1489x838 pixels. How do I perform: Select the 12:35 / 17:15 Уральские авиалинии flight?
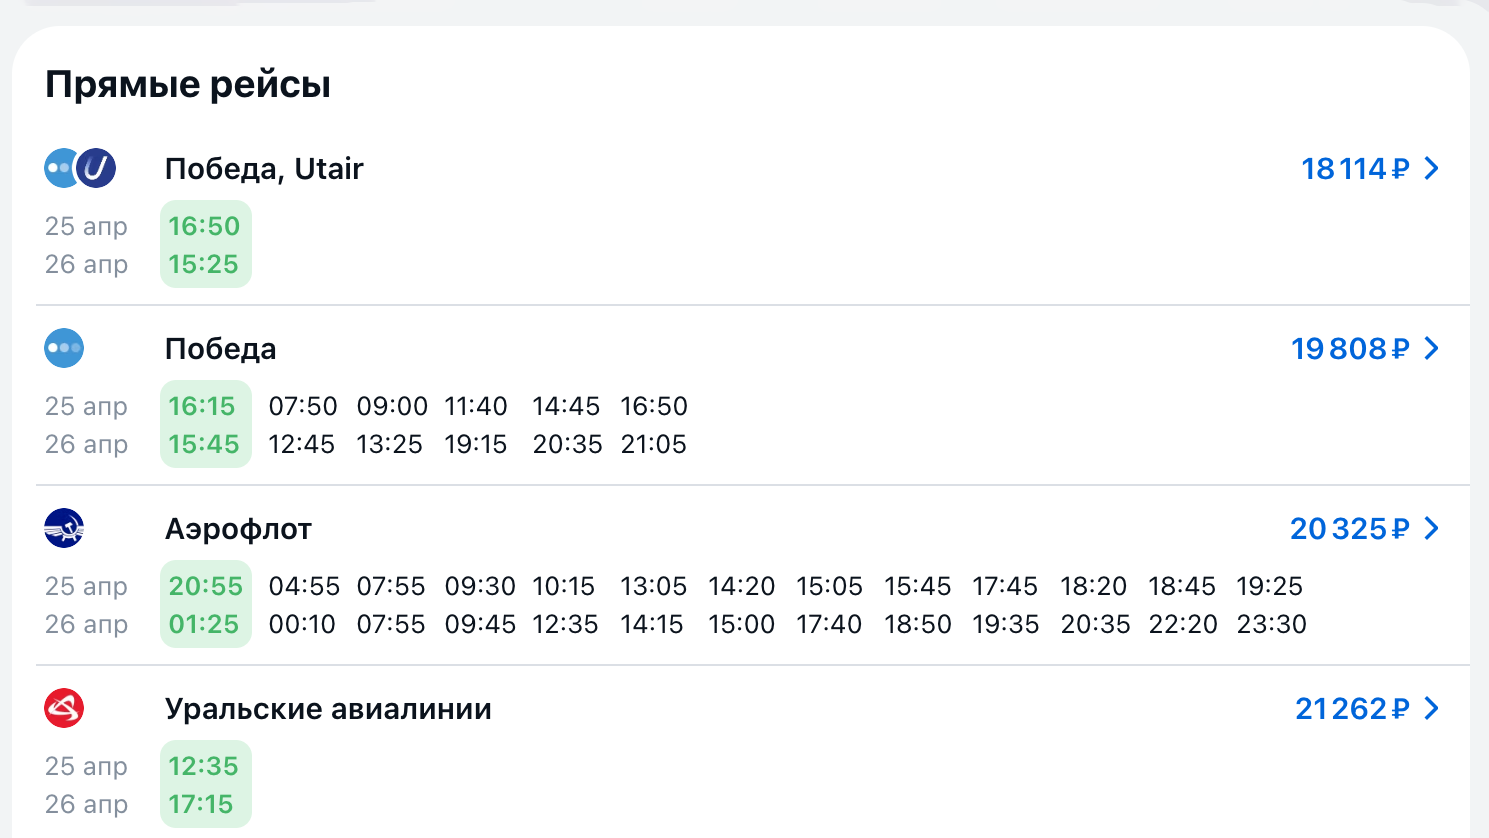[205, 784]
